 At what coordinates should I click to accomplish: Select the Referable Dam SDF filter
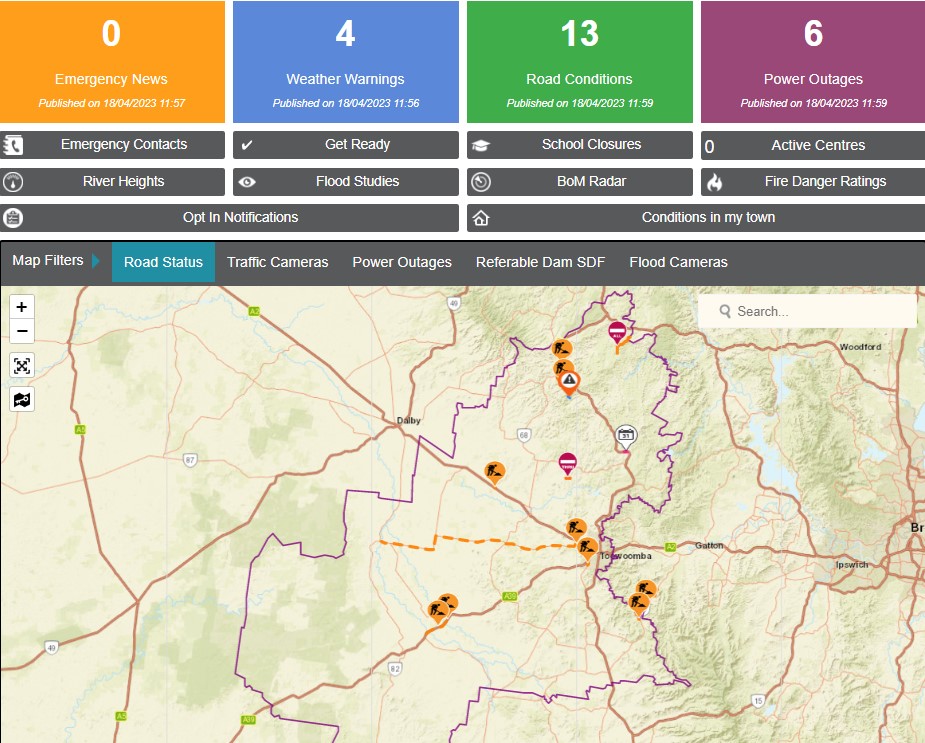(540, 262)
